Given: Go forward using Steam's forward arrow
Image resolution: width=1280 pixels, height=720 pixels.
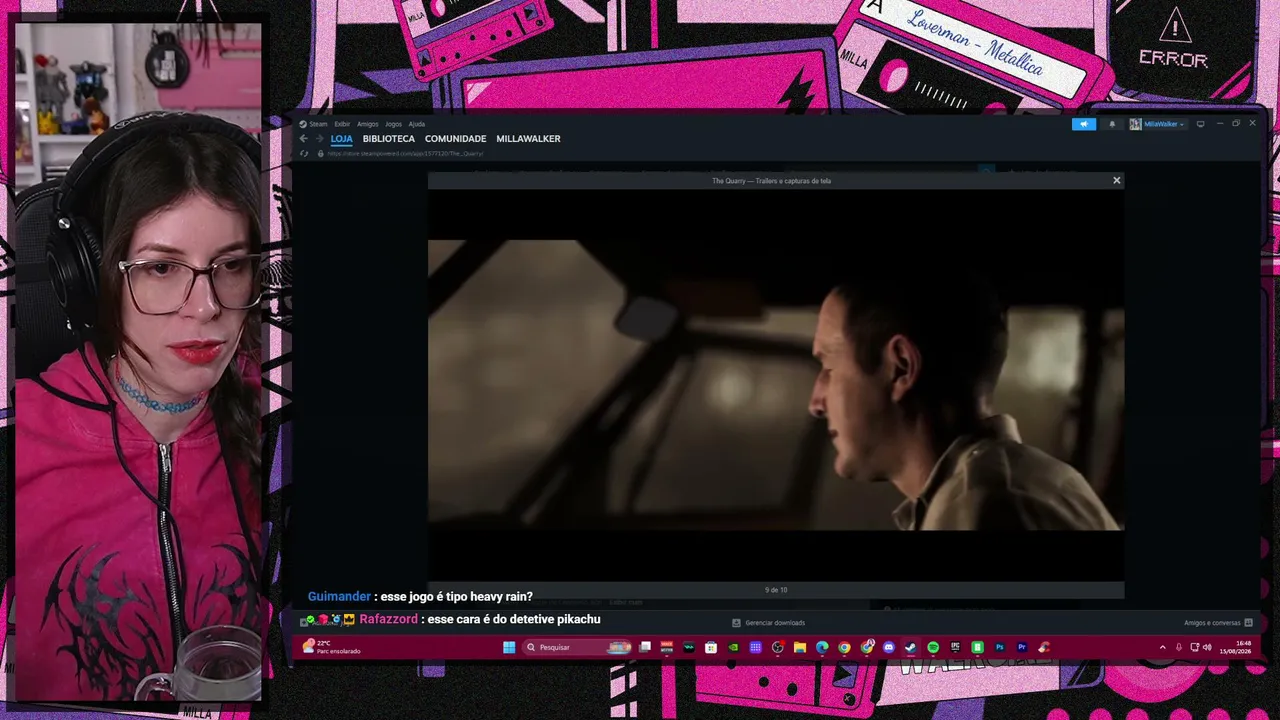Looking at the screenshot, I should point(318,139).
